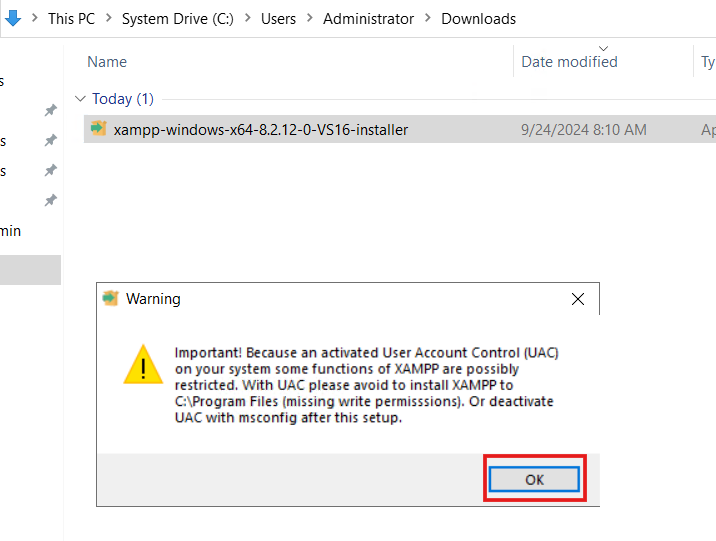Navigate to This PC breadcrumb
The width and height of the screenshot is (716, 541).
tap(72, 19)
